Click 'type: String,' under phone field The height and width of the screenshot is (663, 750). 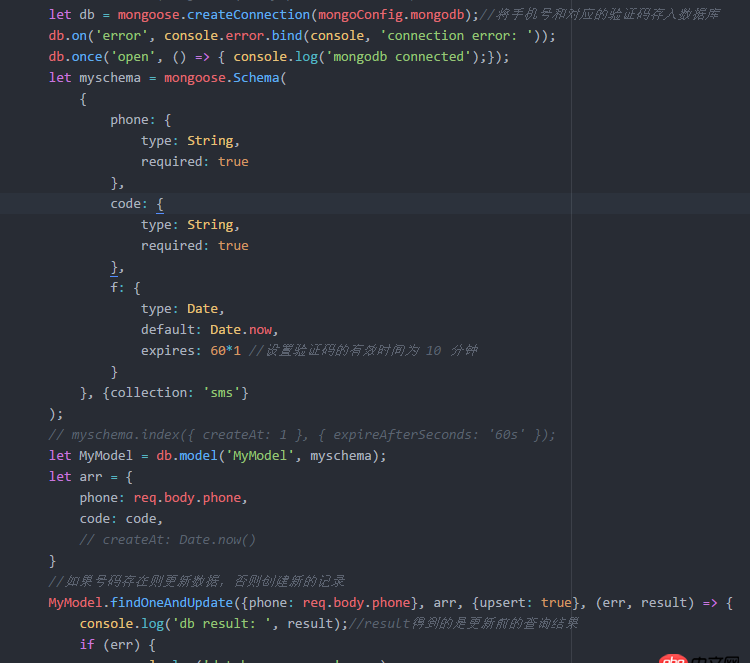(190, 141)
